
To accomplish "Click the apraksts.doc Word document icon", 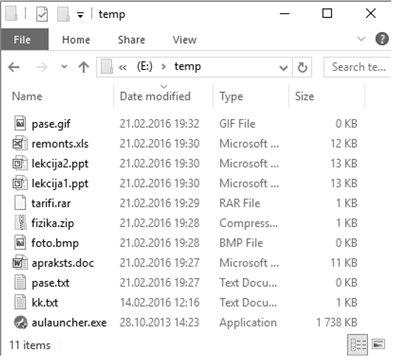I will coord(20,263).
